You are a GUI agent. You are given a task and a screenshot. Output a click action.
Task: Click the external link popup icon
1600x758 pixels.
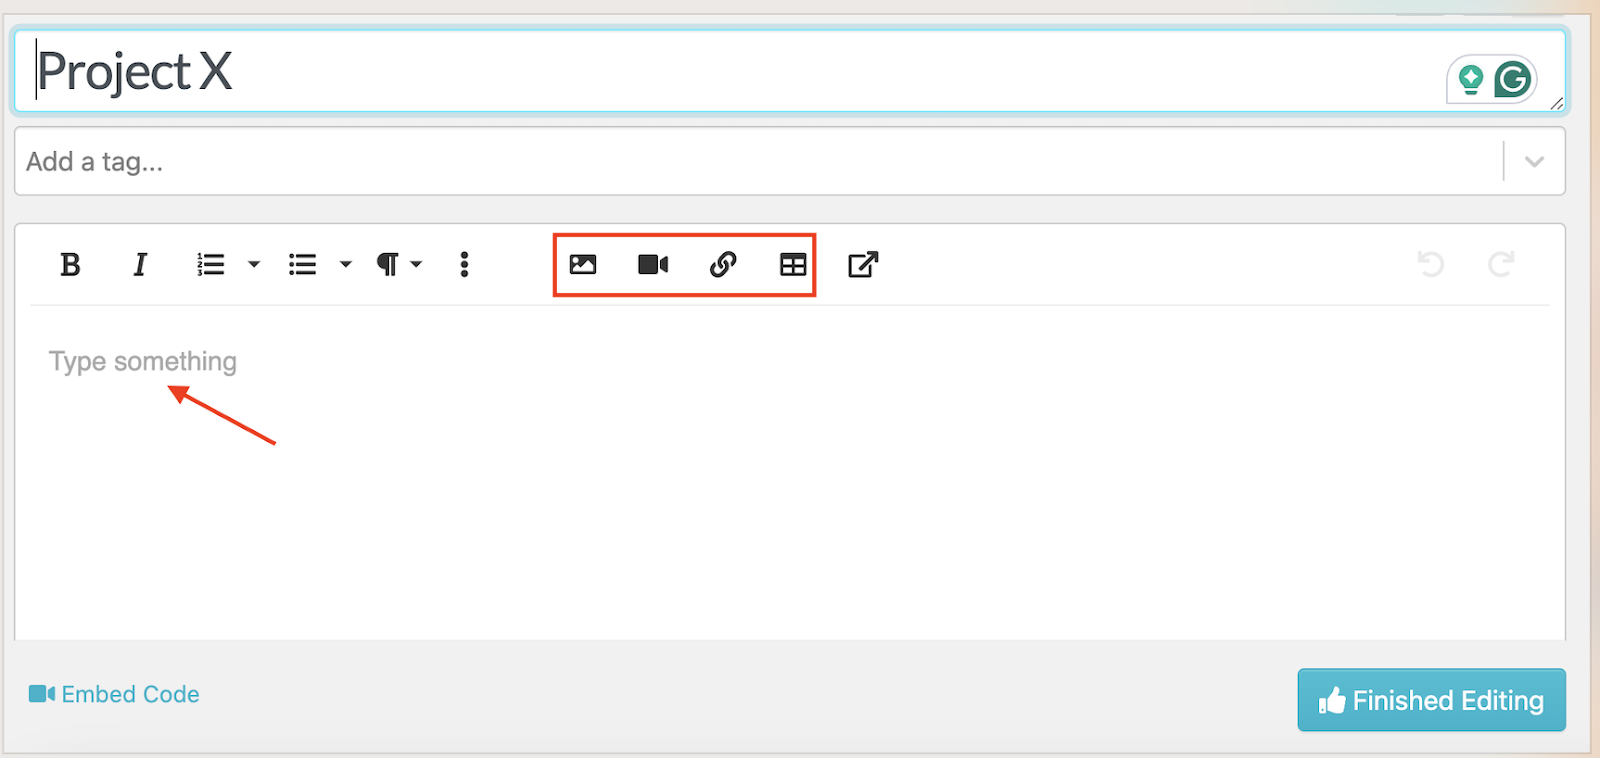click(x=863, y=265)
